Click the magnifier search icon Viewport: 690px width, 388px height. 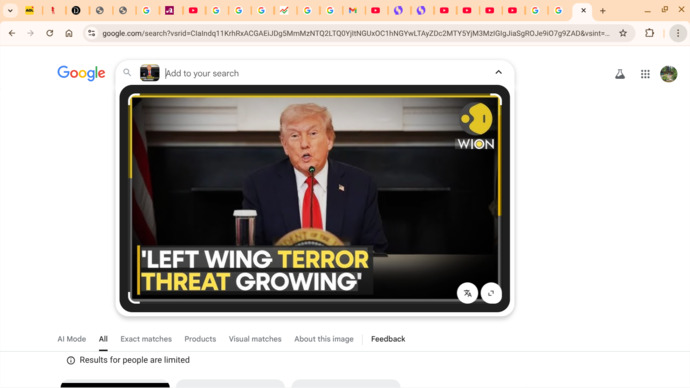[127, 73]
